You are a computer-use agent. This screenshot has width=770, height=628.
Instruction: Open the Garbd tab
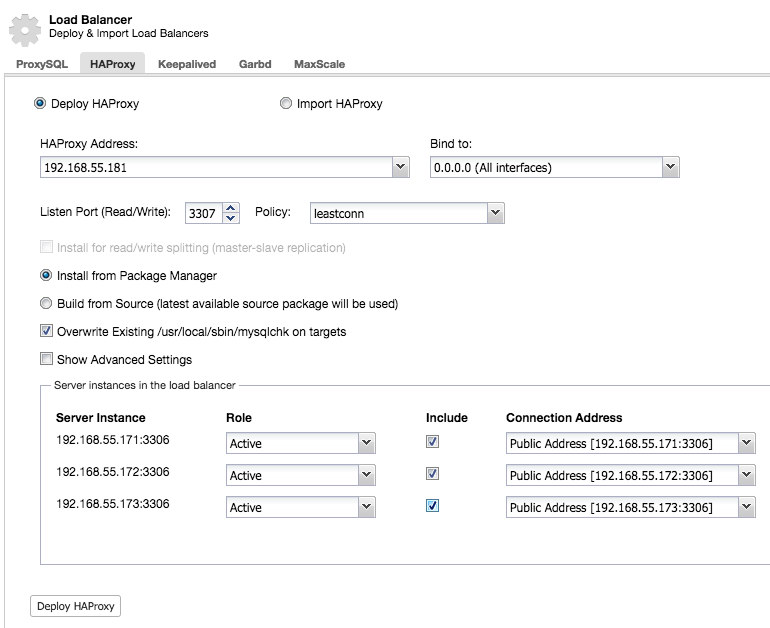[x=255, y=64]
